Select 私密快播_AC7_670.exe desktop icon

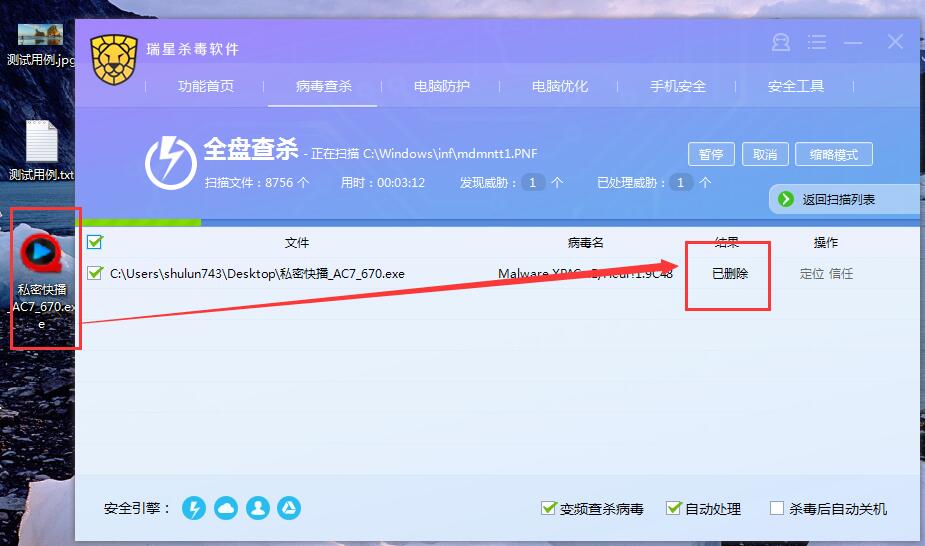click(42, 282)
